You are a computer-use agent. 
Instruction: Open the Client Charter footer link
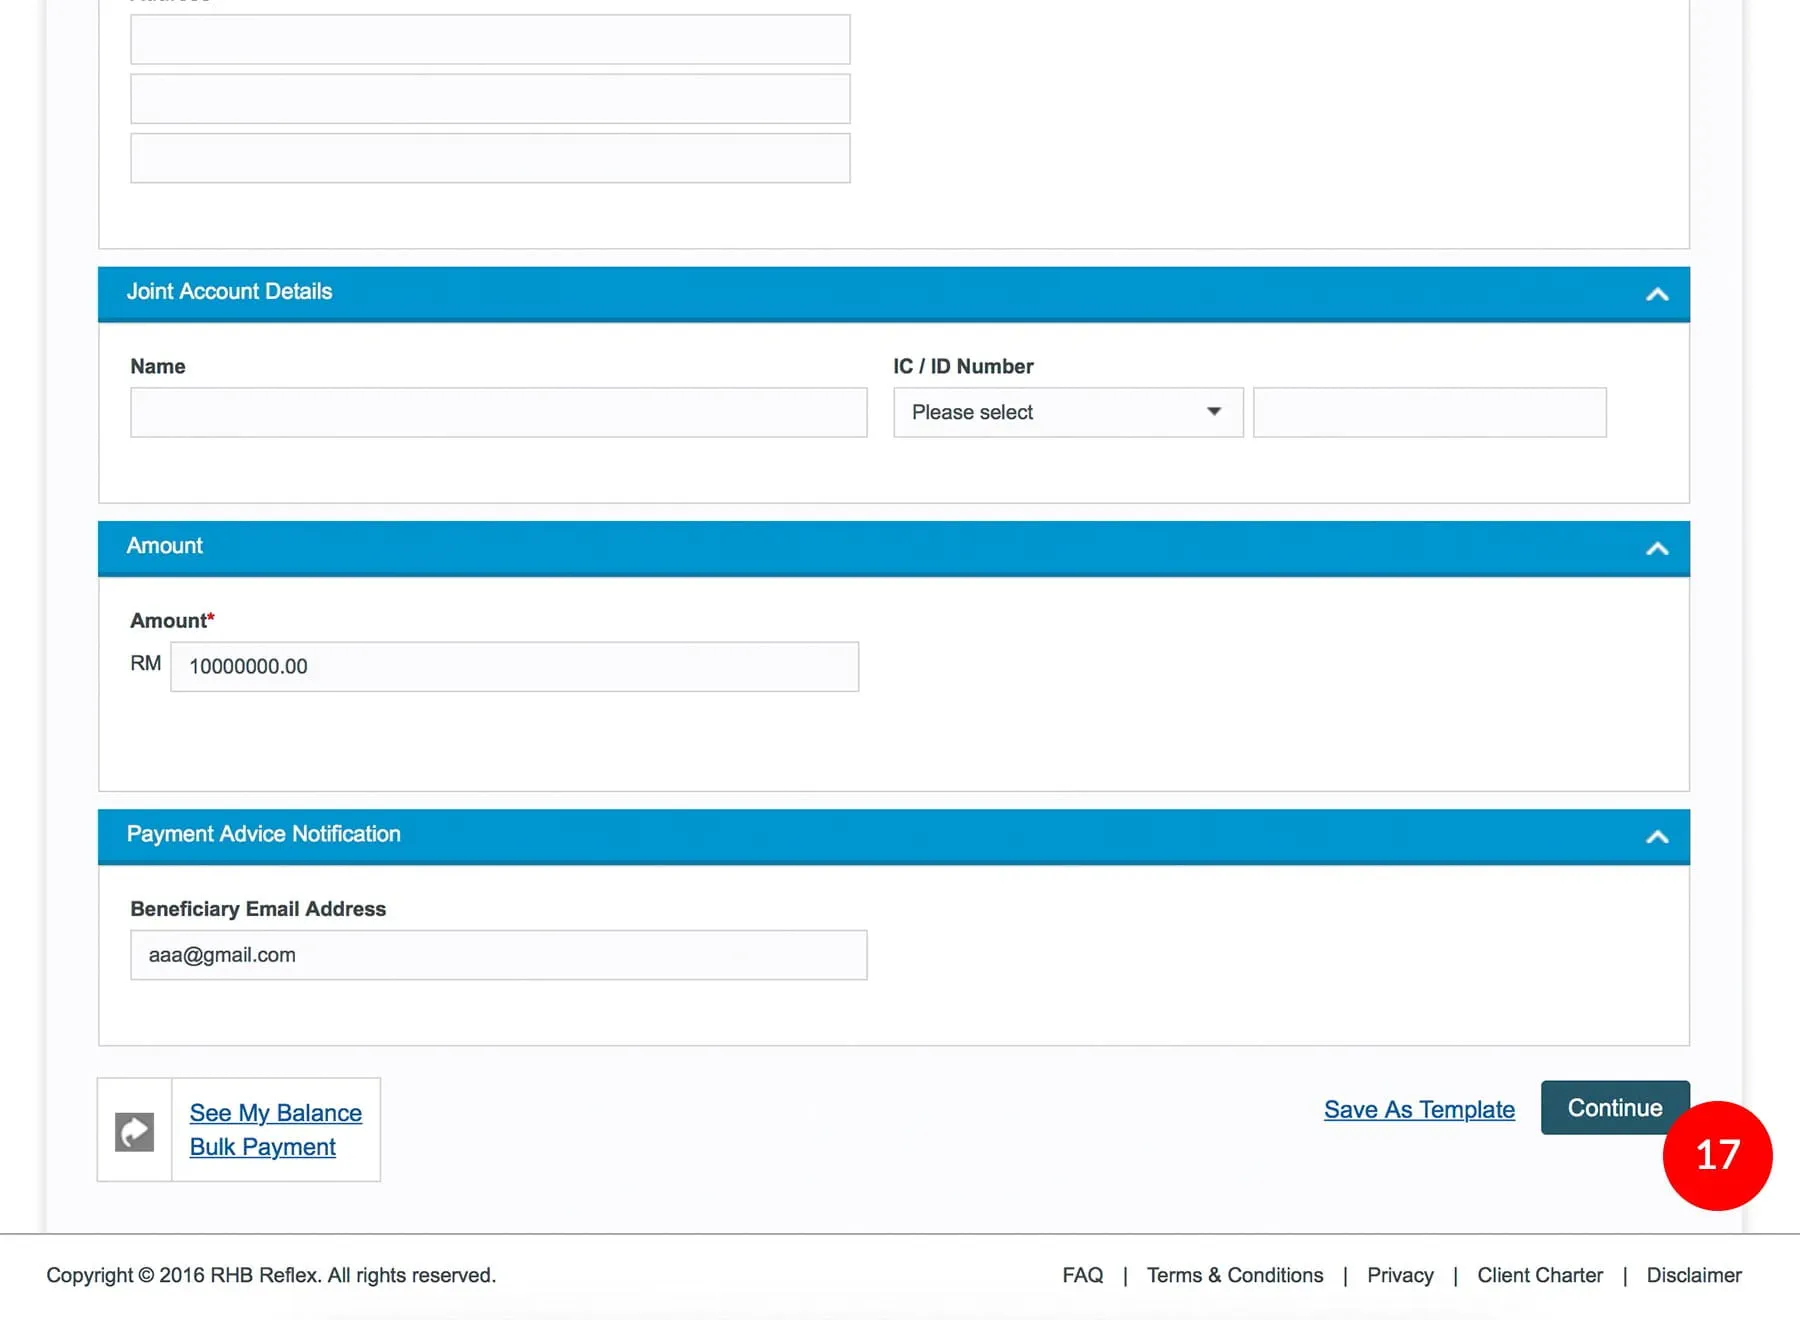point(1539,1275)
